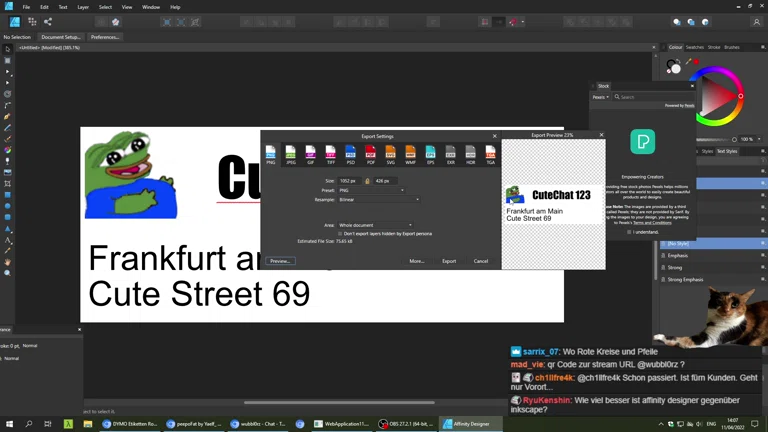The width and height of the screenshot is (768, 432).
Task: Close the Export Preview 23% panel
Action: click(601, 135)
